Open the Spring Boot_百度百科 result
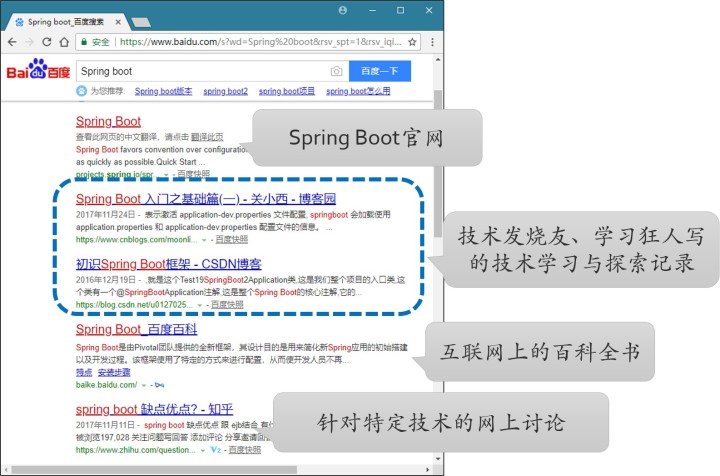 pyautogui.click(x=136, y=329)
